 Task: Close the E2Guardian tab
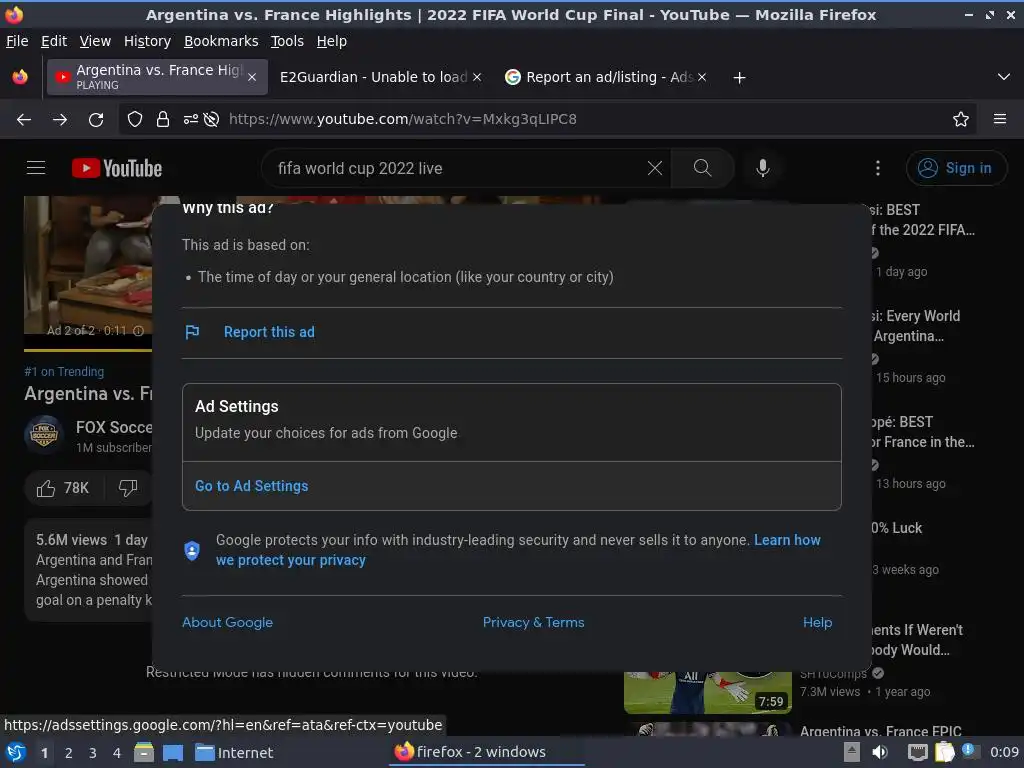coord(477,77)
